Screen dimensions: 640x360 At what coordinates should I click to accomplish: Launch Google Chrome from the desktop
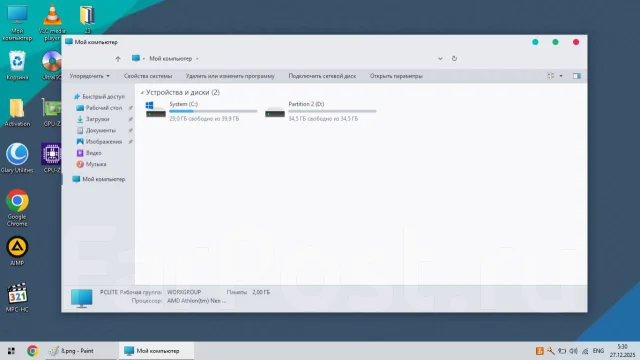point(17,207)
